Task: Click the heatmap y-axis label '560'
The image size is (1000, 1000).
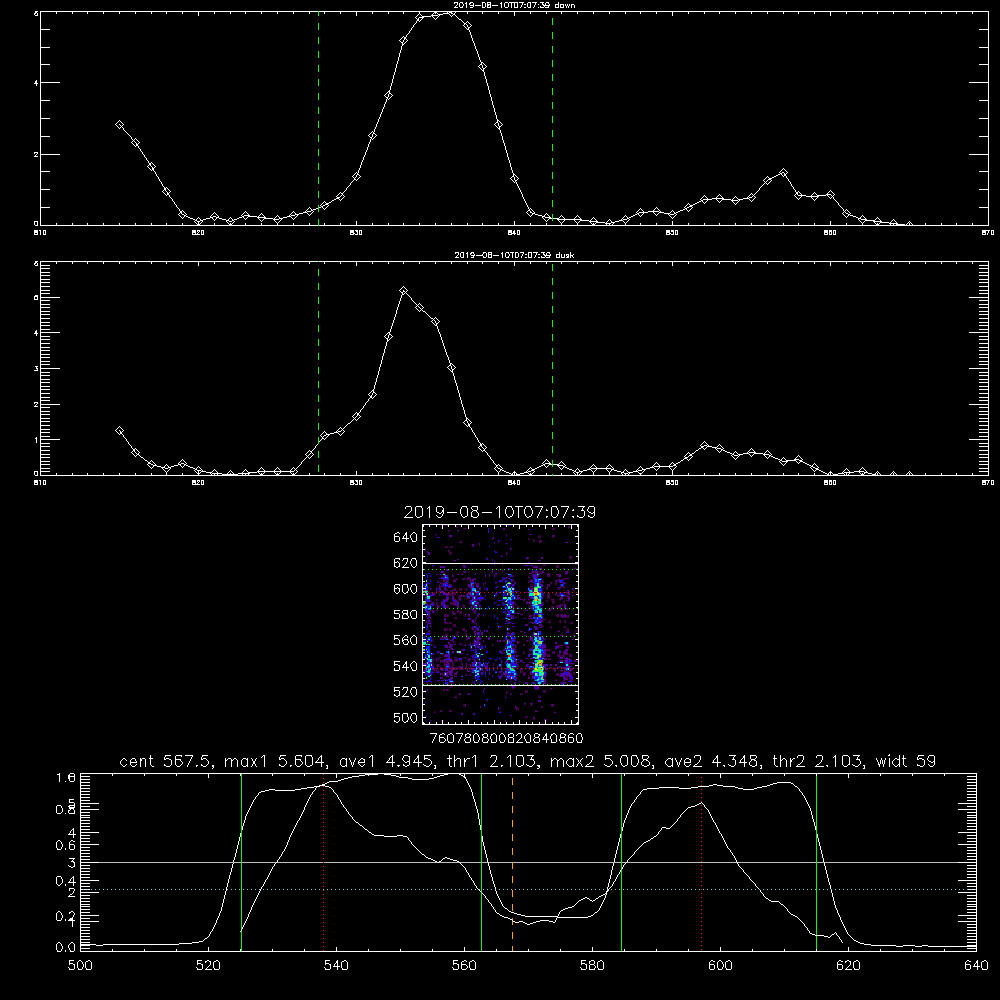Action: tap(405, 640)
